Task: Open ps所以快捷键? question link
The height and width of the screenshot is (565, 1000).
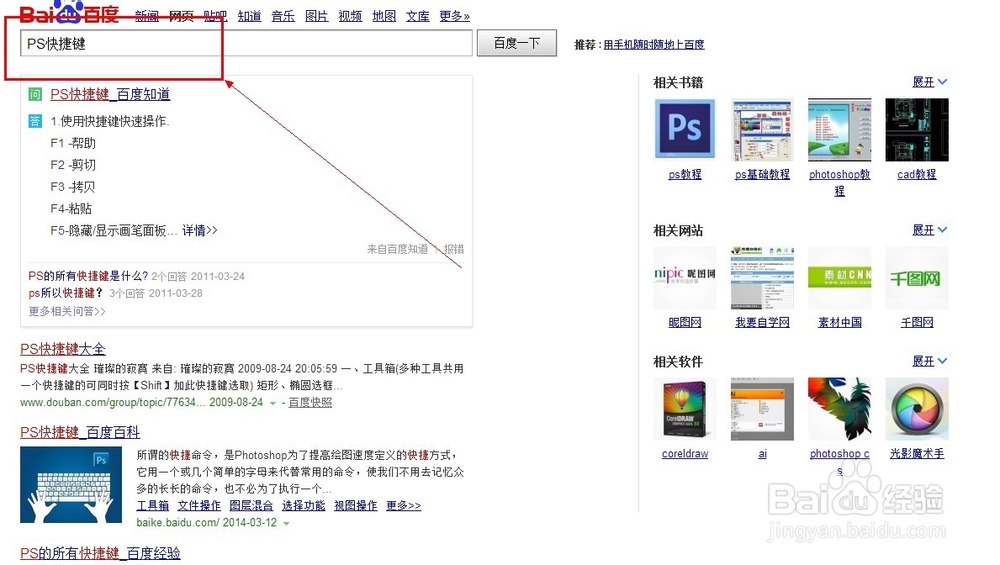Action: point(66,293)
